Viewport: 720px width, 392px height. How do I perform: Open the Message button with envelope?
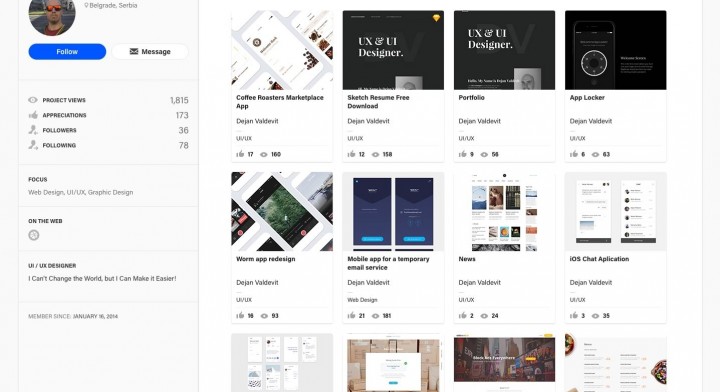click(x=150, y=51)
